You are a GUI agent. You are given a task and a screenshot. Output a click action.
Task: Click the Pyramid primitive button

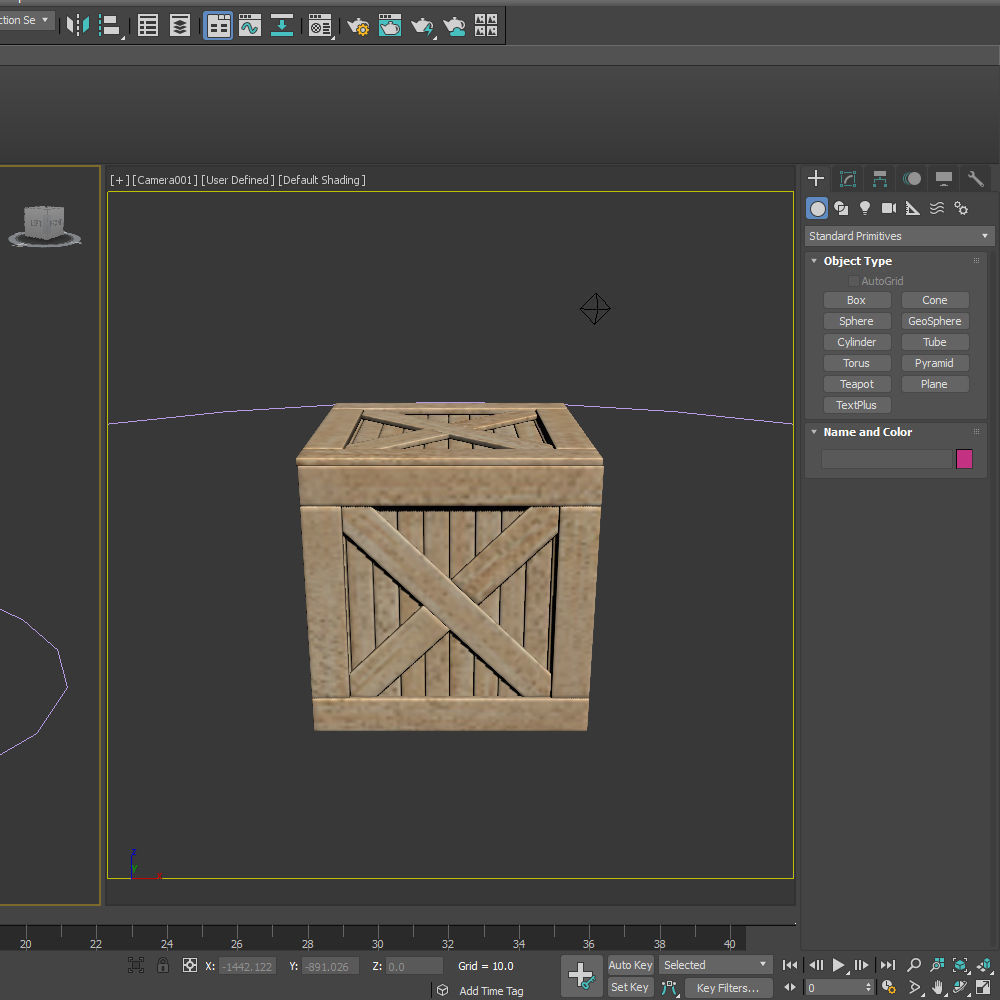pos(935,364)
